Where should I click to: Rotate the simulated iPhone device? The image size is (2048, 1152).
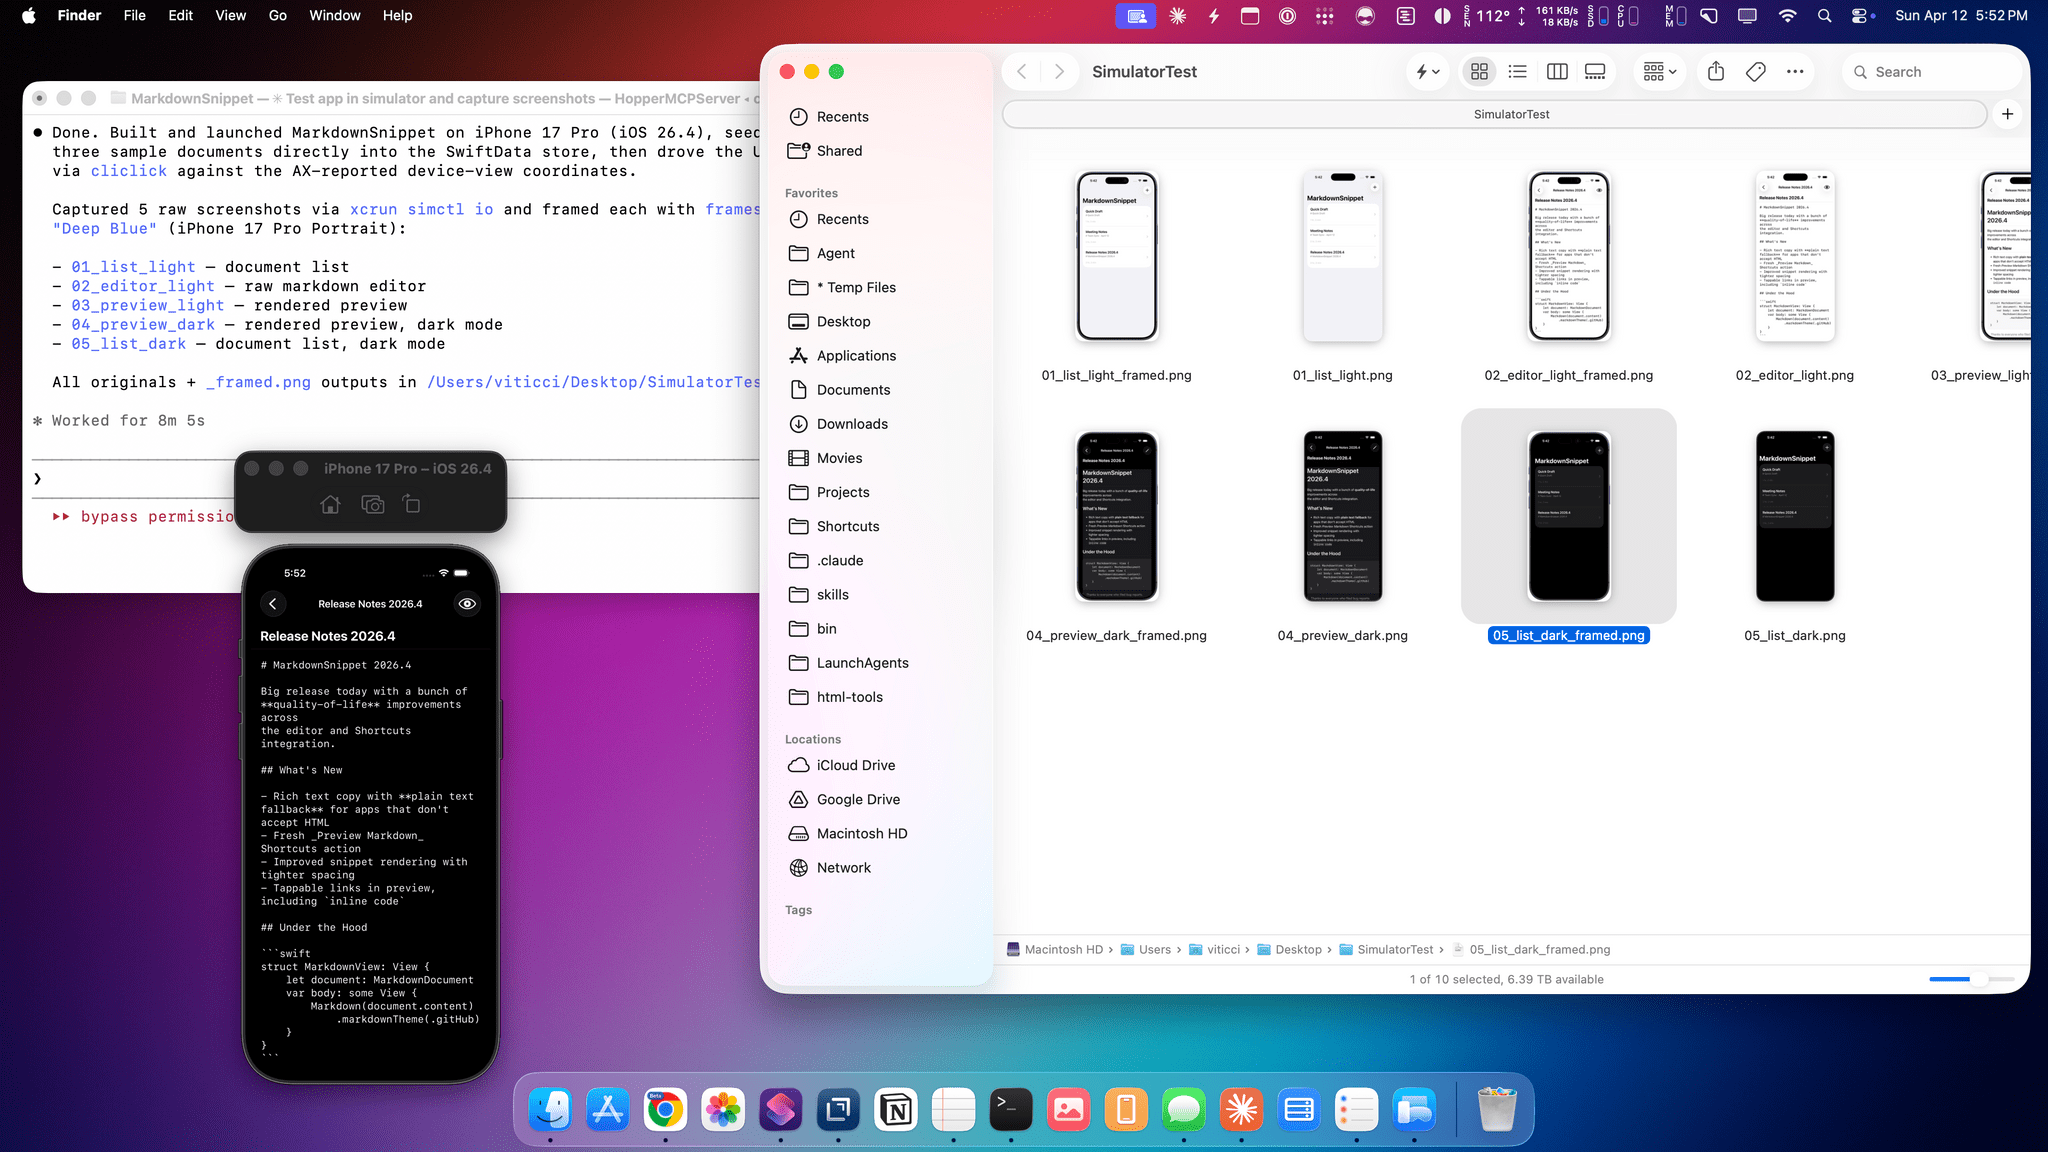click(x=411, y=505)
